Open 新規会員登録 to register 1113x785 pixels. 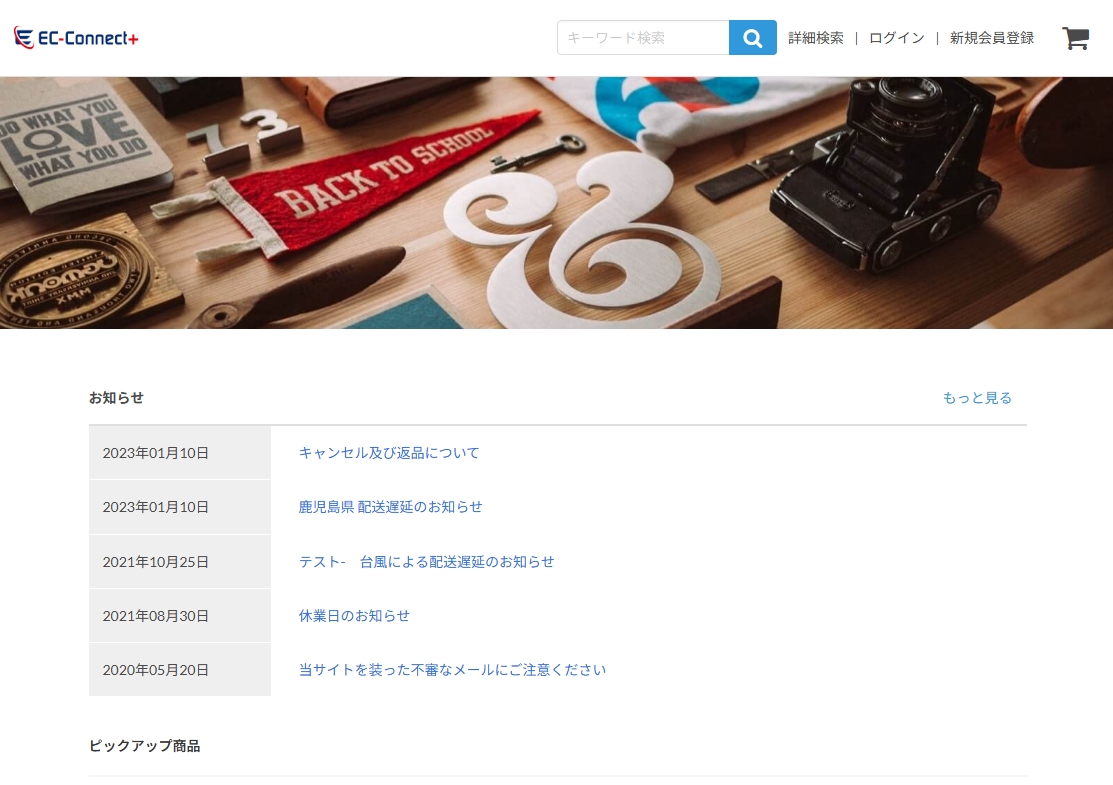(x=988, y=37)
